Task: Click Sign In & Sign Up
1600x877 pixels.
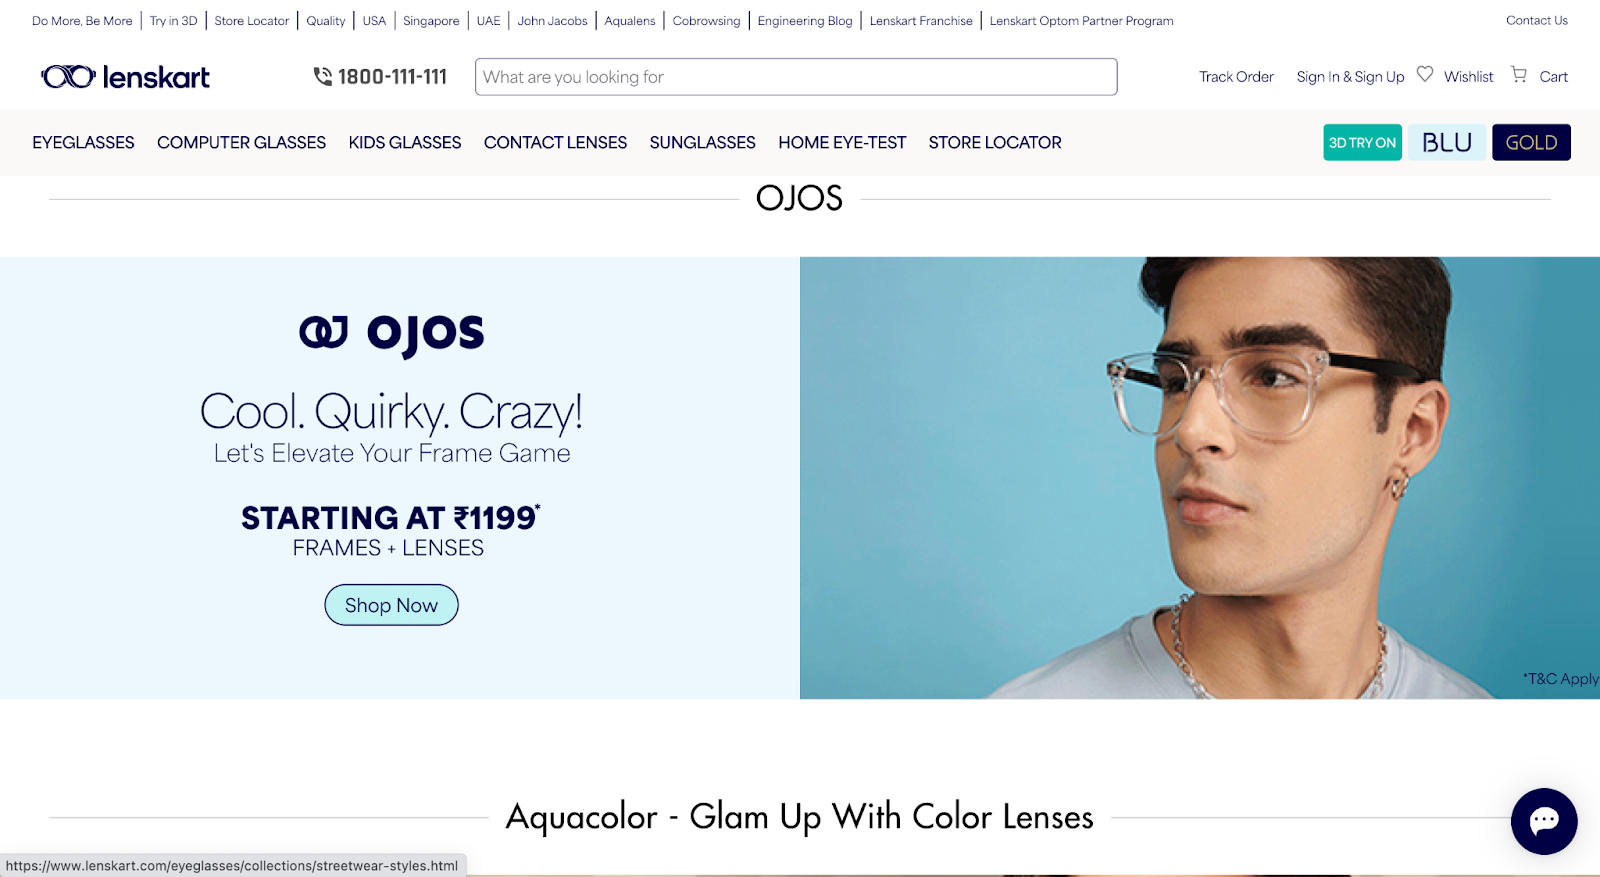Action: point(1350,77)
